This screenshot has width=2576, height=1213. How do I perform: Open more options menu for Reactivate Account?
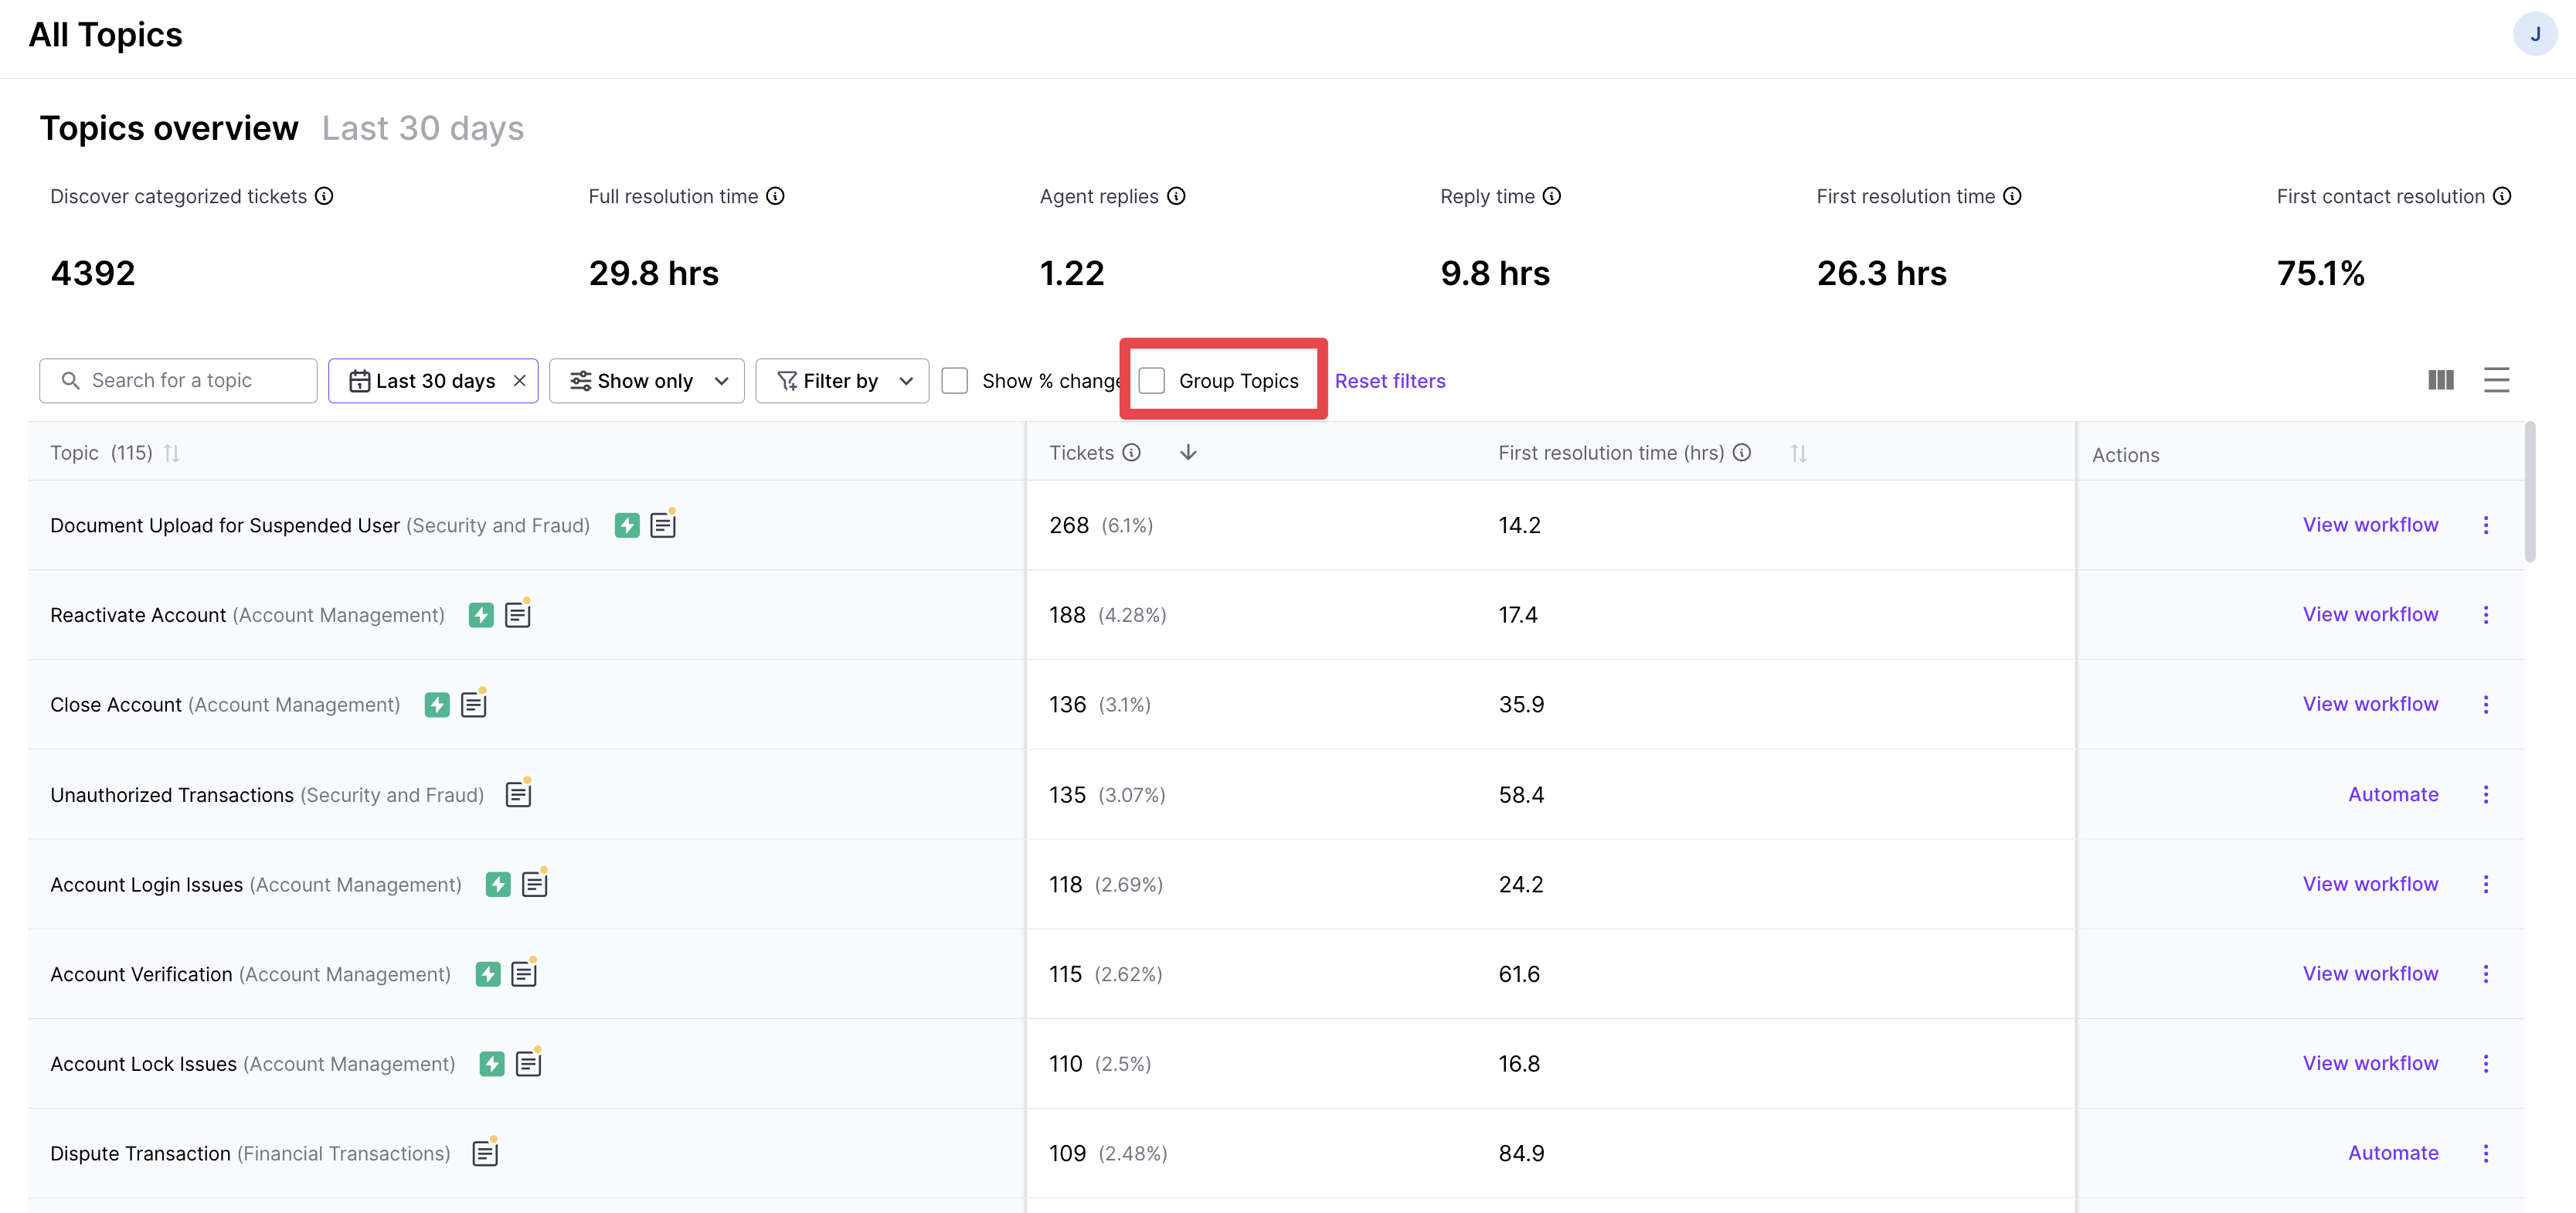(2486, 615)
